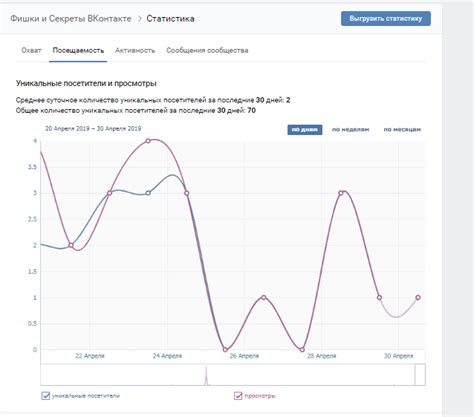Open the Охват tab
The width and height of the screenshot is (474, 417).
click(x=31, y=50)
